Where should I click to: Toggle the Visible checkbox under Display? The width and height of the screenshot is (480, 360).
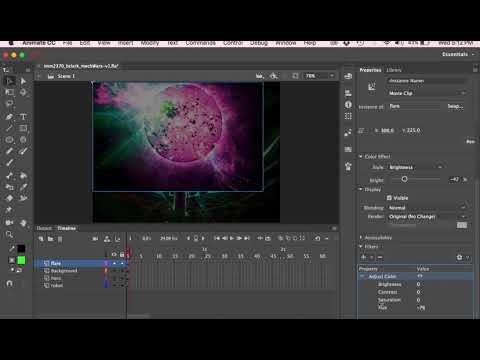pyautogui.click(x=389, y=198)
